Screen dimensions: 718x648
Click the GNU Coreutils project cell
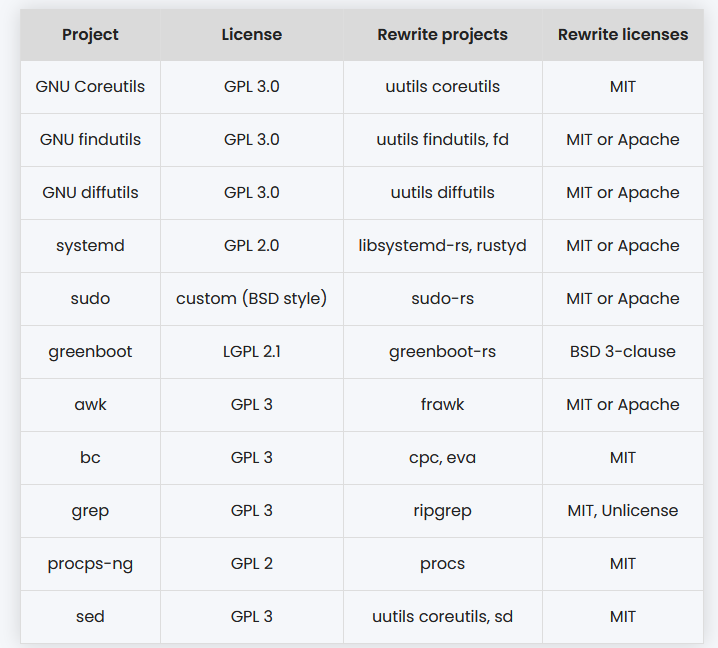tap(90, 87)
